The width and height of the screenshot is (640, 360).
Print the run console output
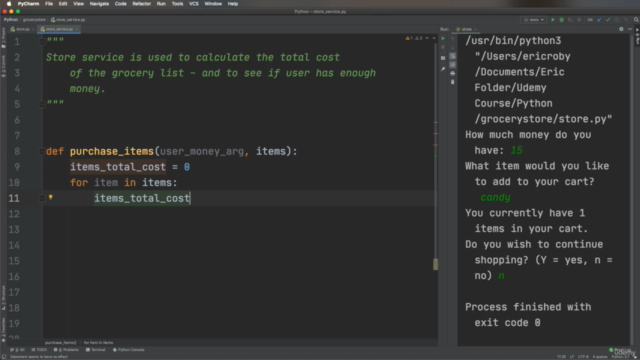(452, 73)
